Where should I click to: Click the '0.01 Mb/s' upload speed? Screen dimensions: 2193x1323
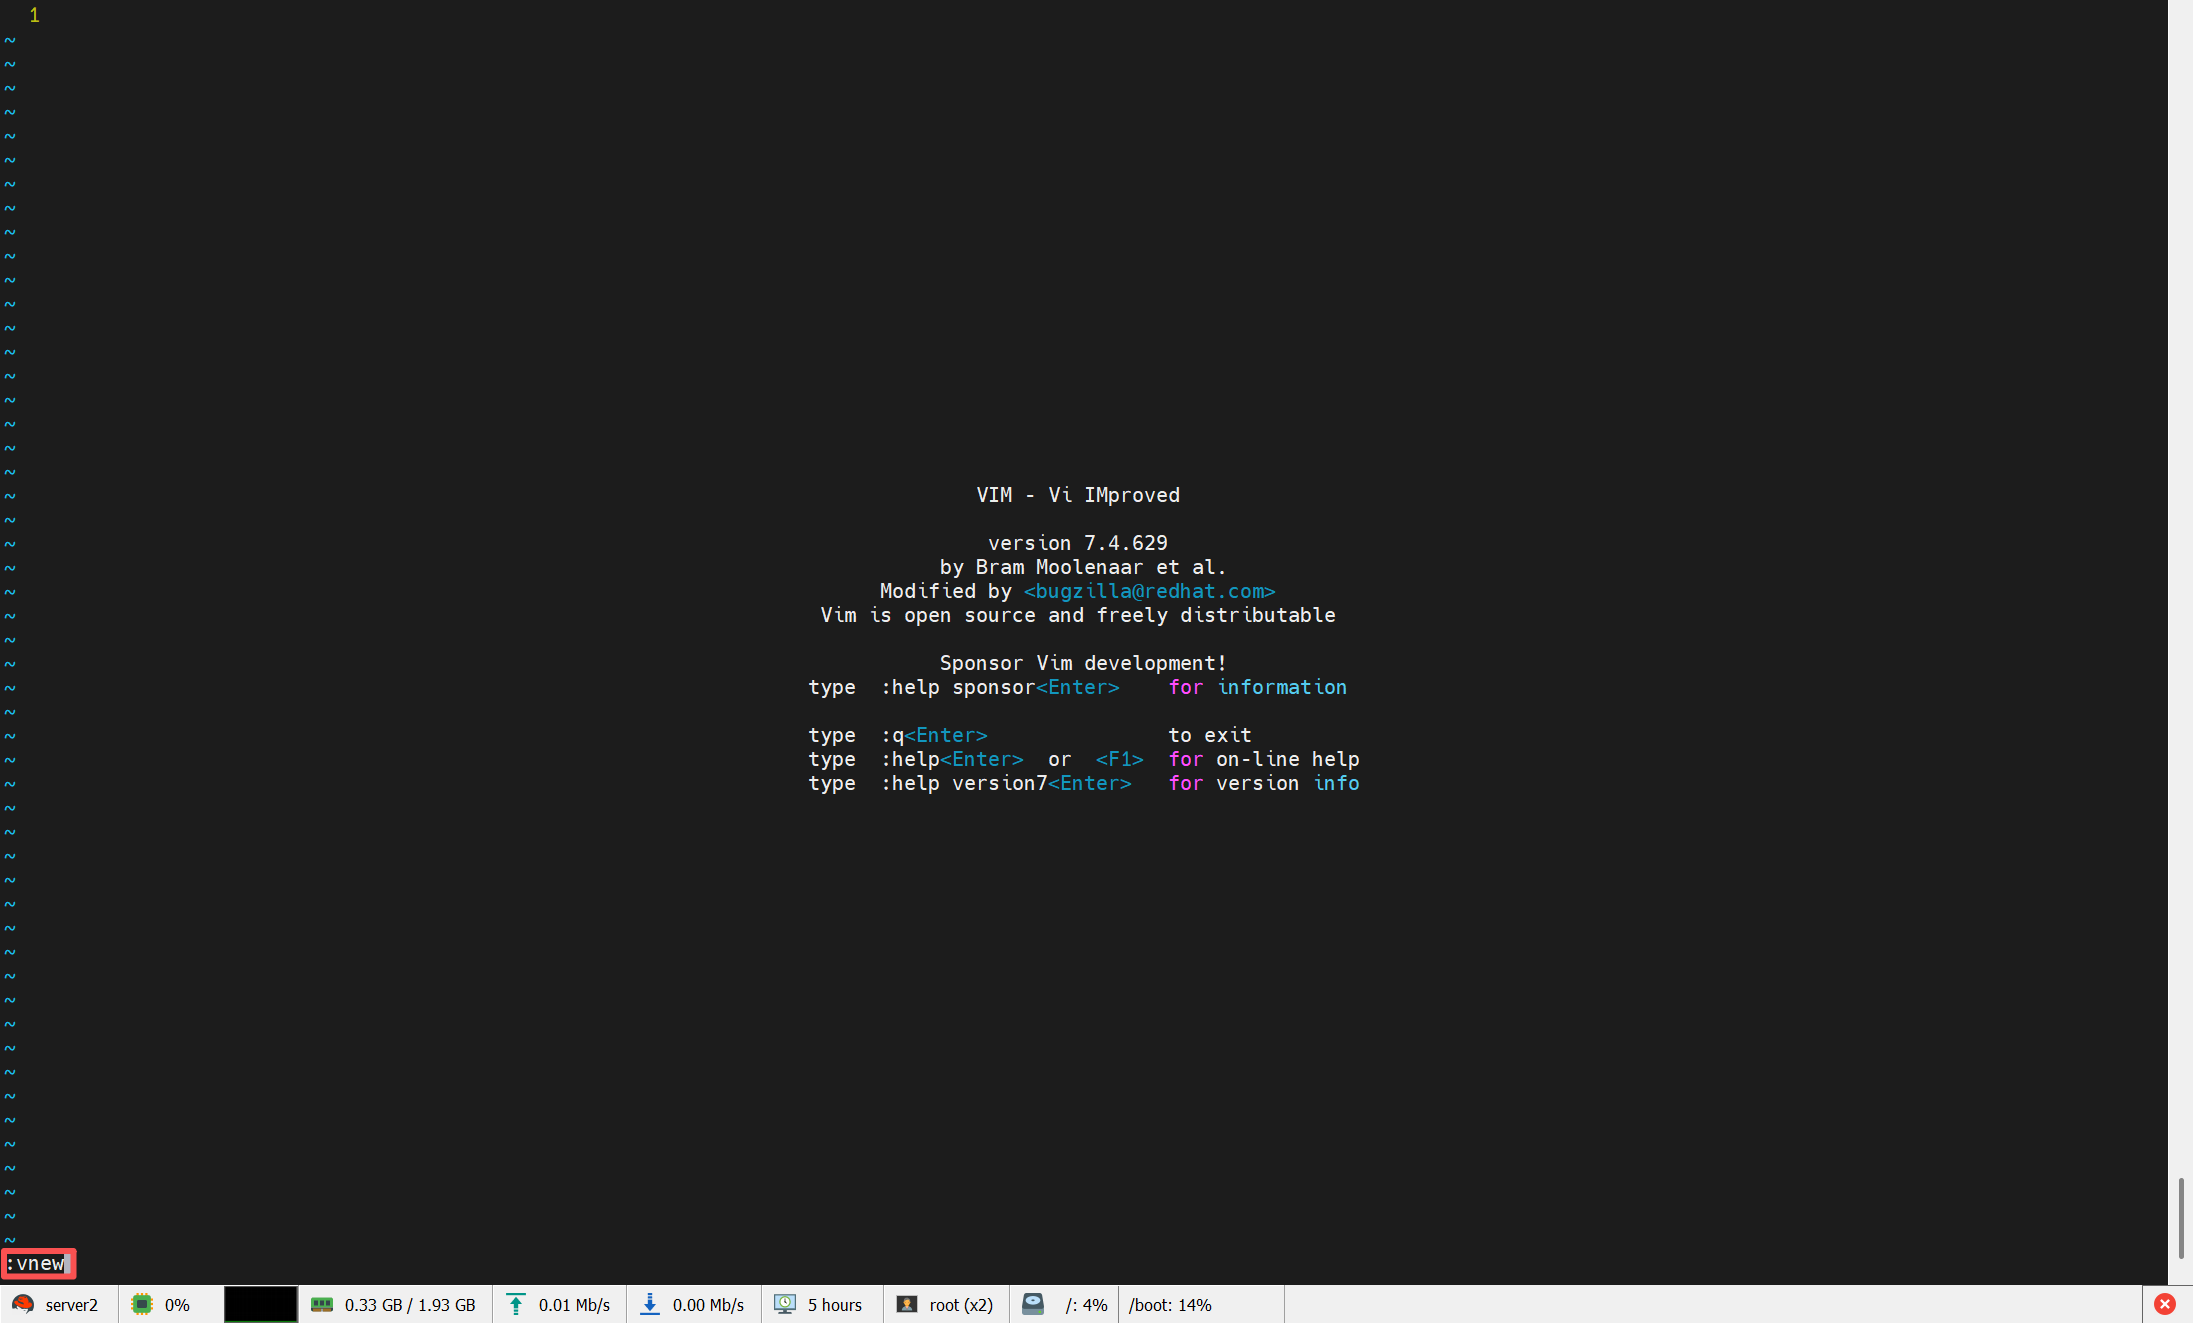tap(574, 1305)
